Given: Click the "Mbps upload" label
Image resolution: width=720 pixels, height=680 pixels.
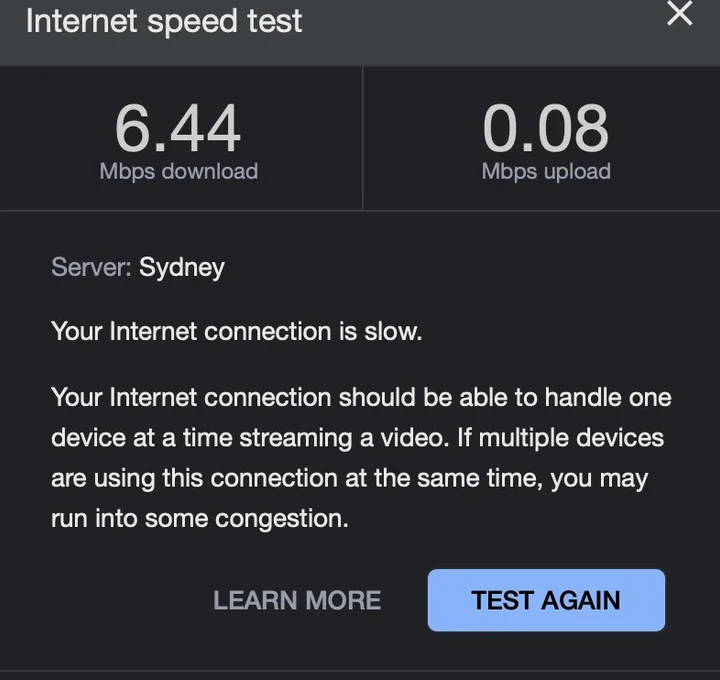Looking at the screenshot, I should click(545, 171).
